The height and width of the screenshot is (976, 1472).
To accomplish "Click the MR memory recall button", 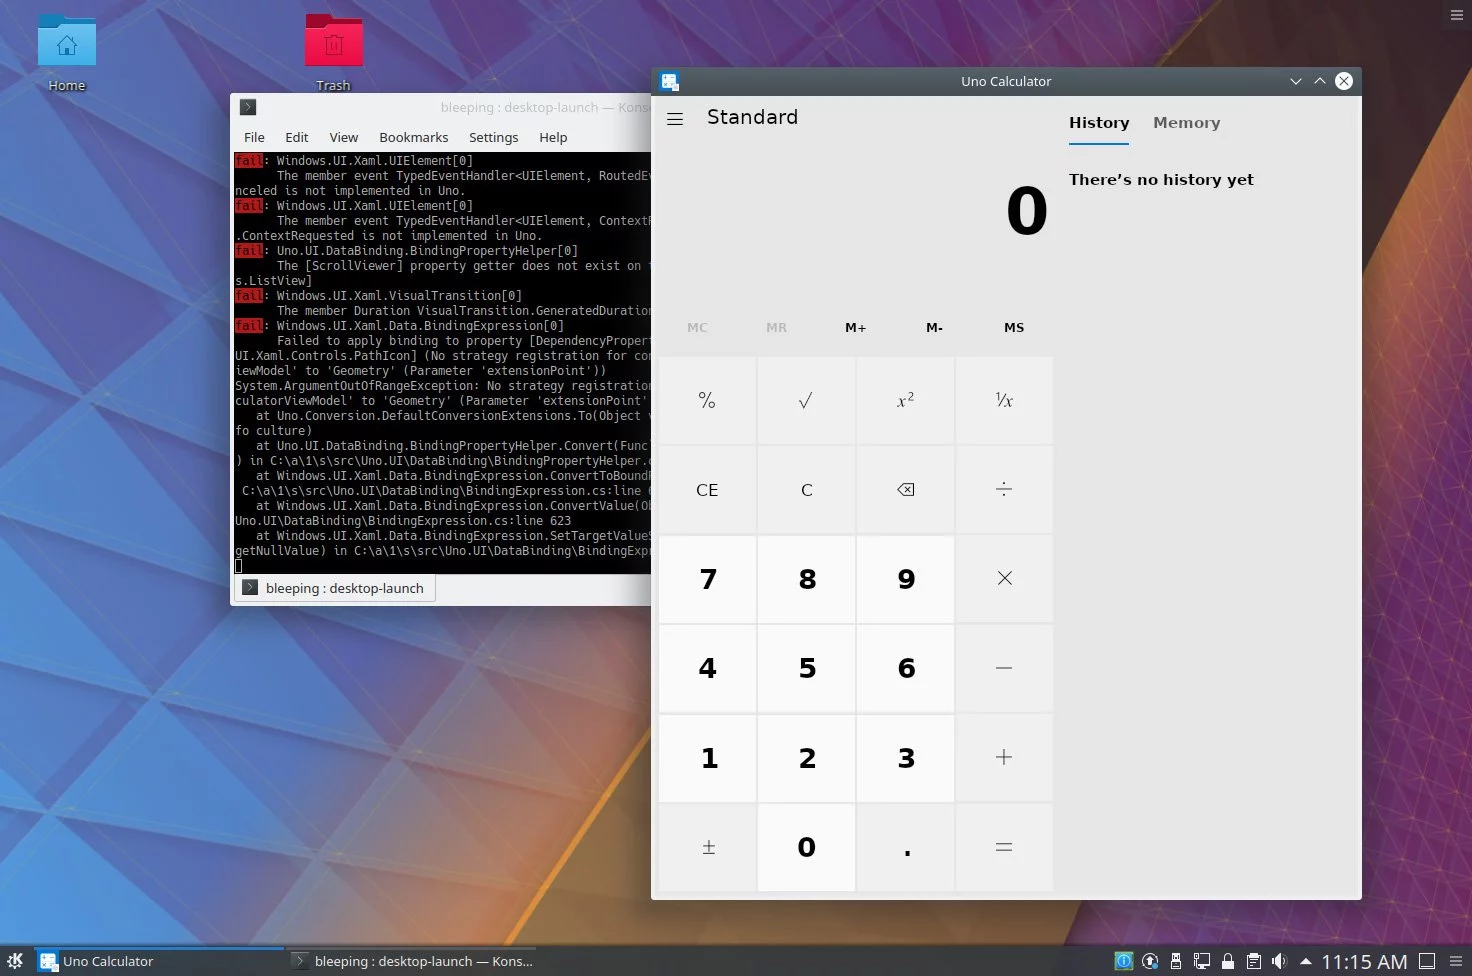I will click(x=776, y=328).
